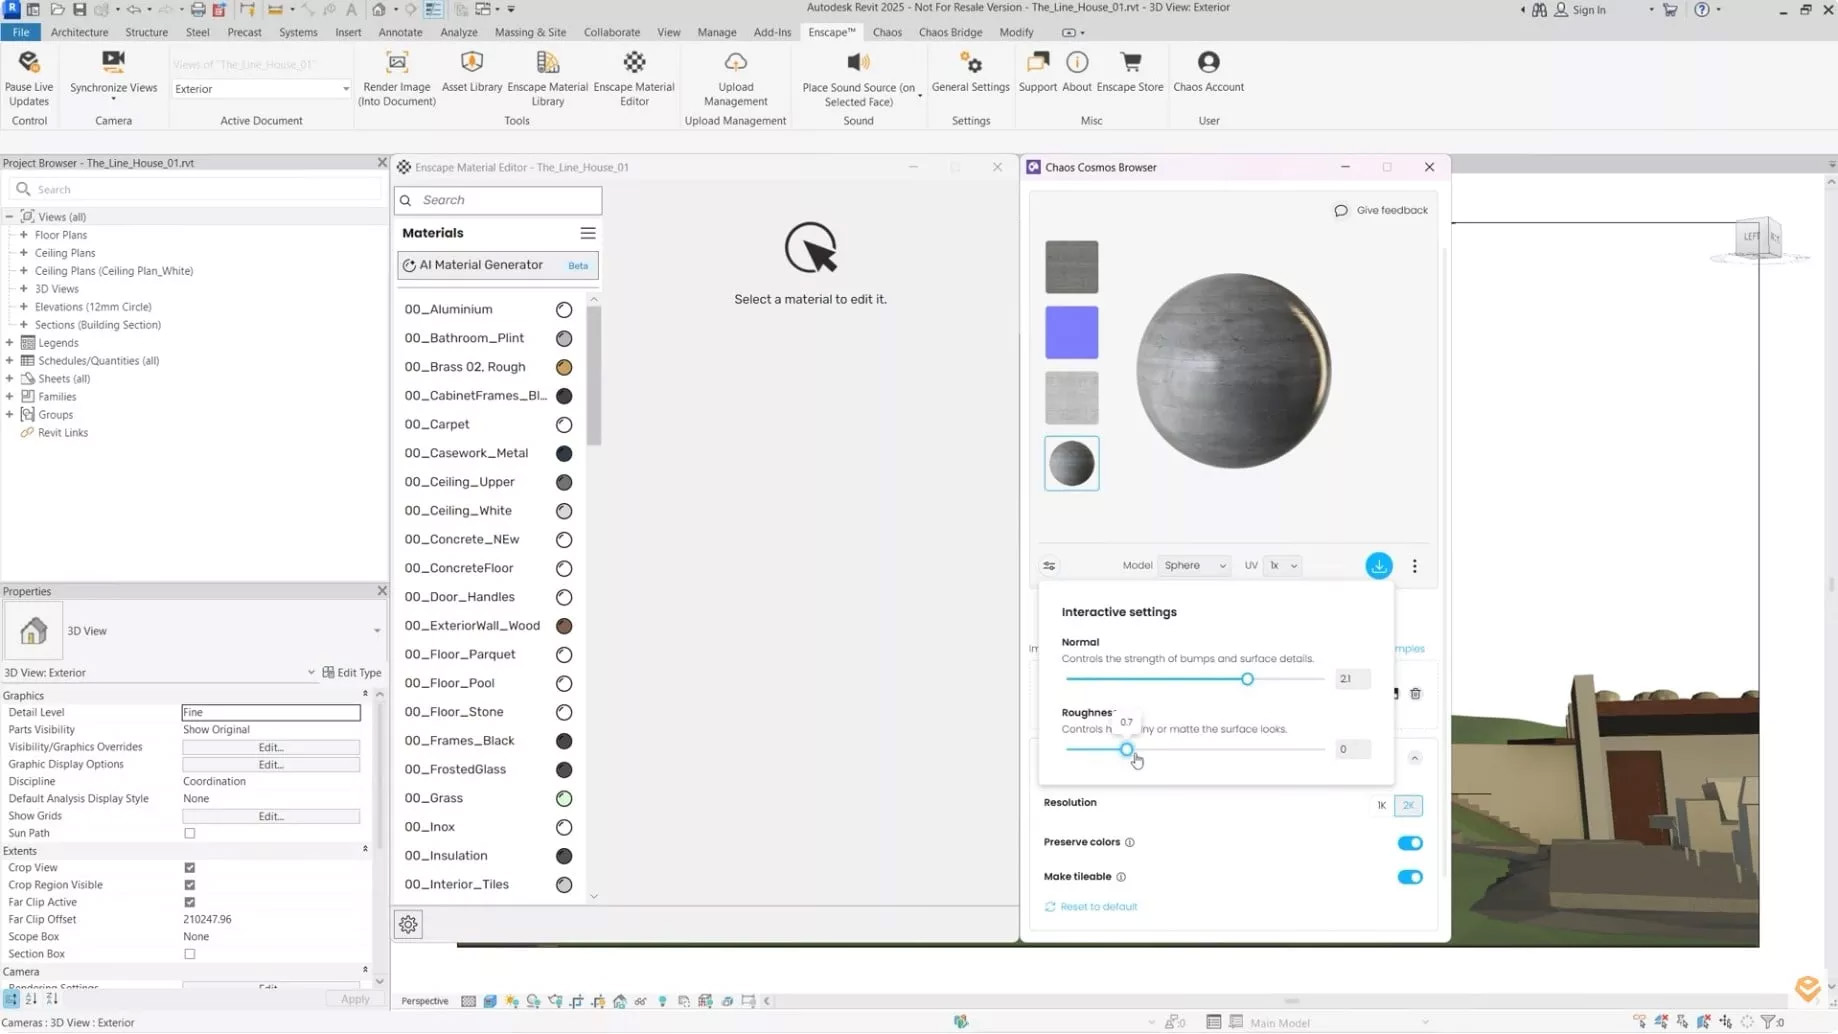Select the blue normal map thumbnail
This screenshot has height=1034, width=1838.
coord(1071,333)
